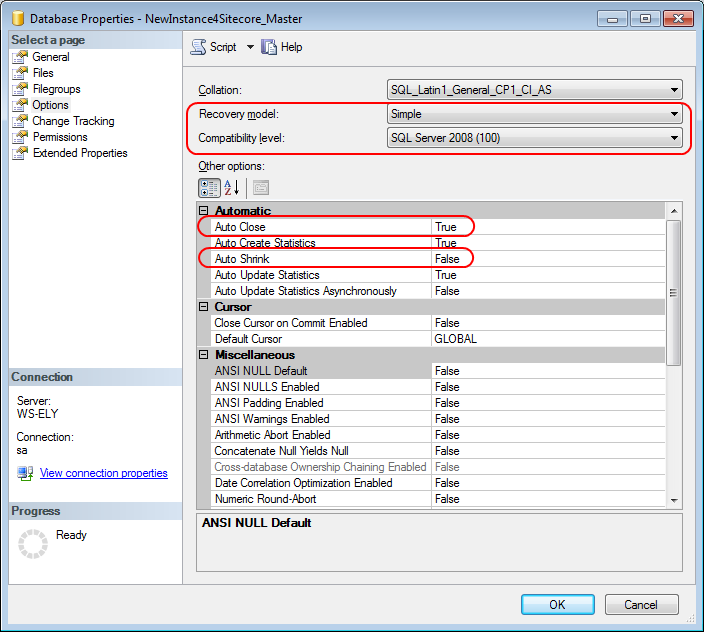Switch property grid to Categorized view
Screen dimensions: 704x632
(x=209, y=187)
